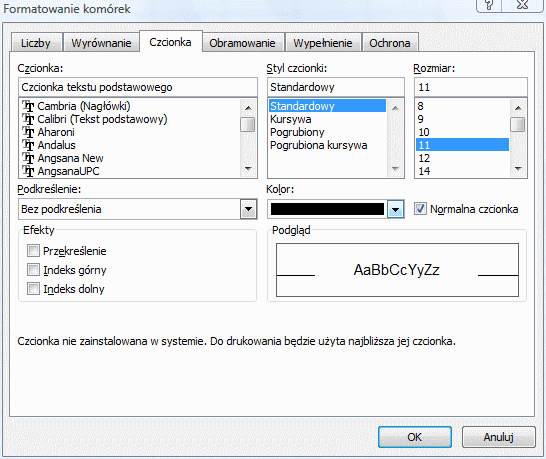Viewport: 546px width, 459px height.
Task: Click the black Kolor swatch
Action: (x=327, y=209)
